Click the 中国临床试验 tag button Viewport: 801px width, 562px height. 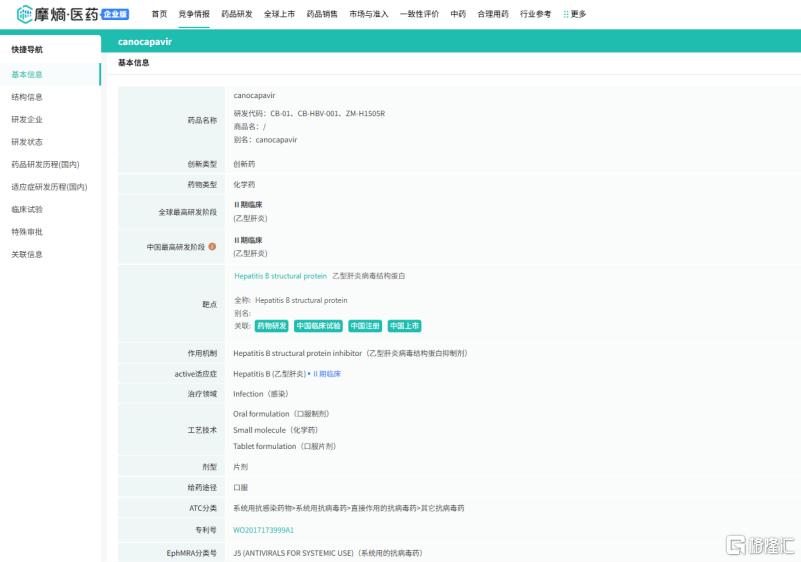(318, 326)
